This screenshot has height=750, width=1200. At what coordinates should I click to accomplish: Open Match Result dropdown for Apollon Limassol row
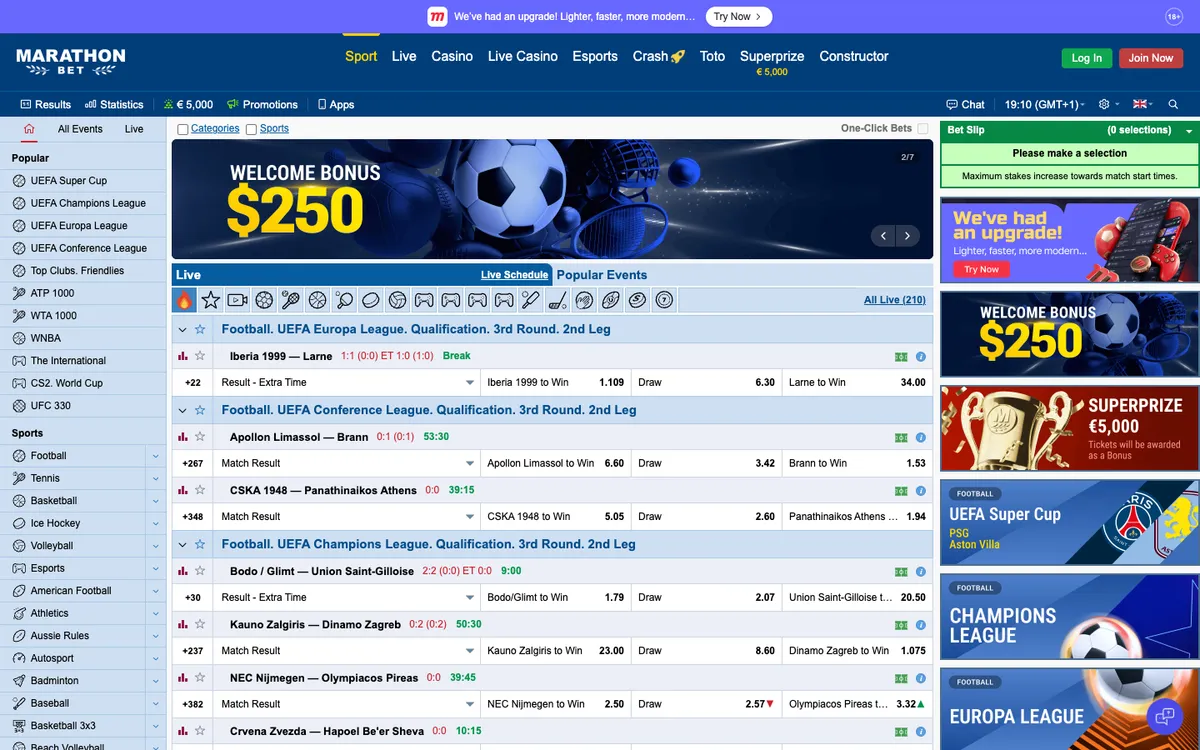click(347, 463)
